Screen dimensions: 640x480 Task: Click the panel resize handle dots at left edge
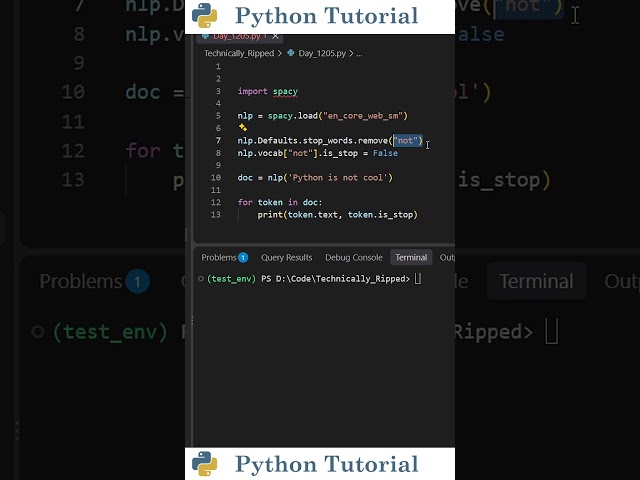pos(192,319)
